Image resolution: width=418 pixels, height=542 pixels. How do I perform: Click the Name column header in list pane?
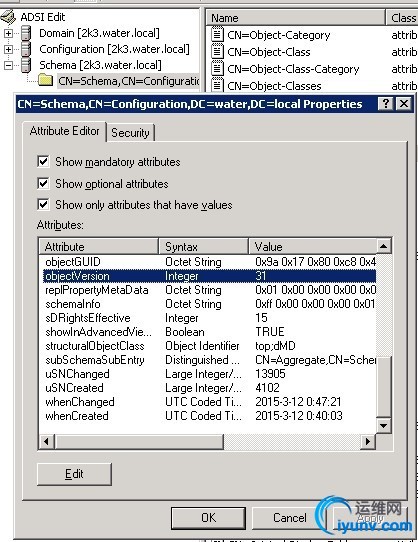[296, 18]
